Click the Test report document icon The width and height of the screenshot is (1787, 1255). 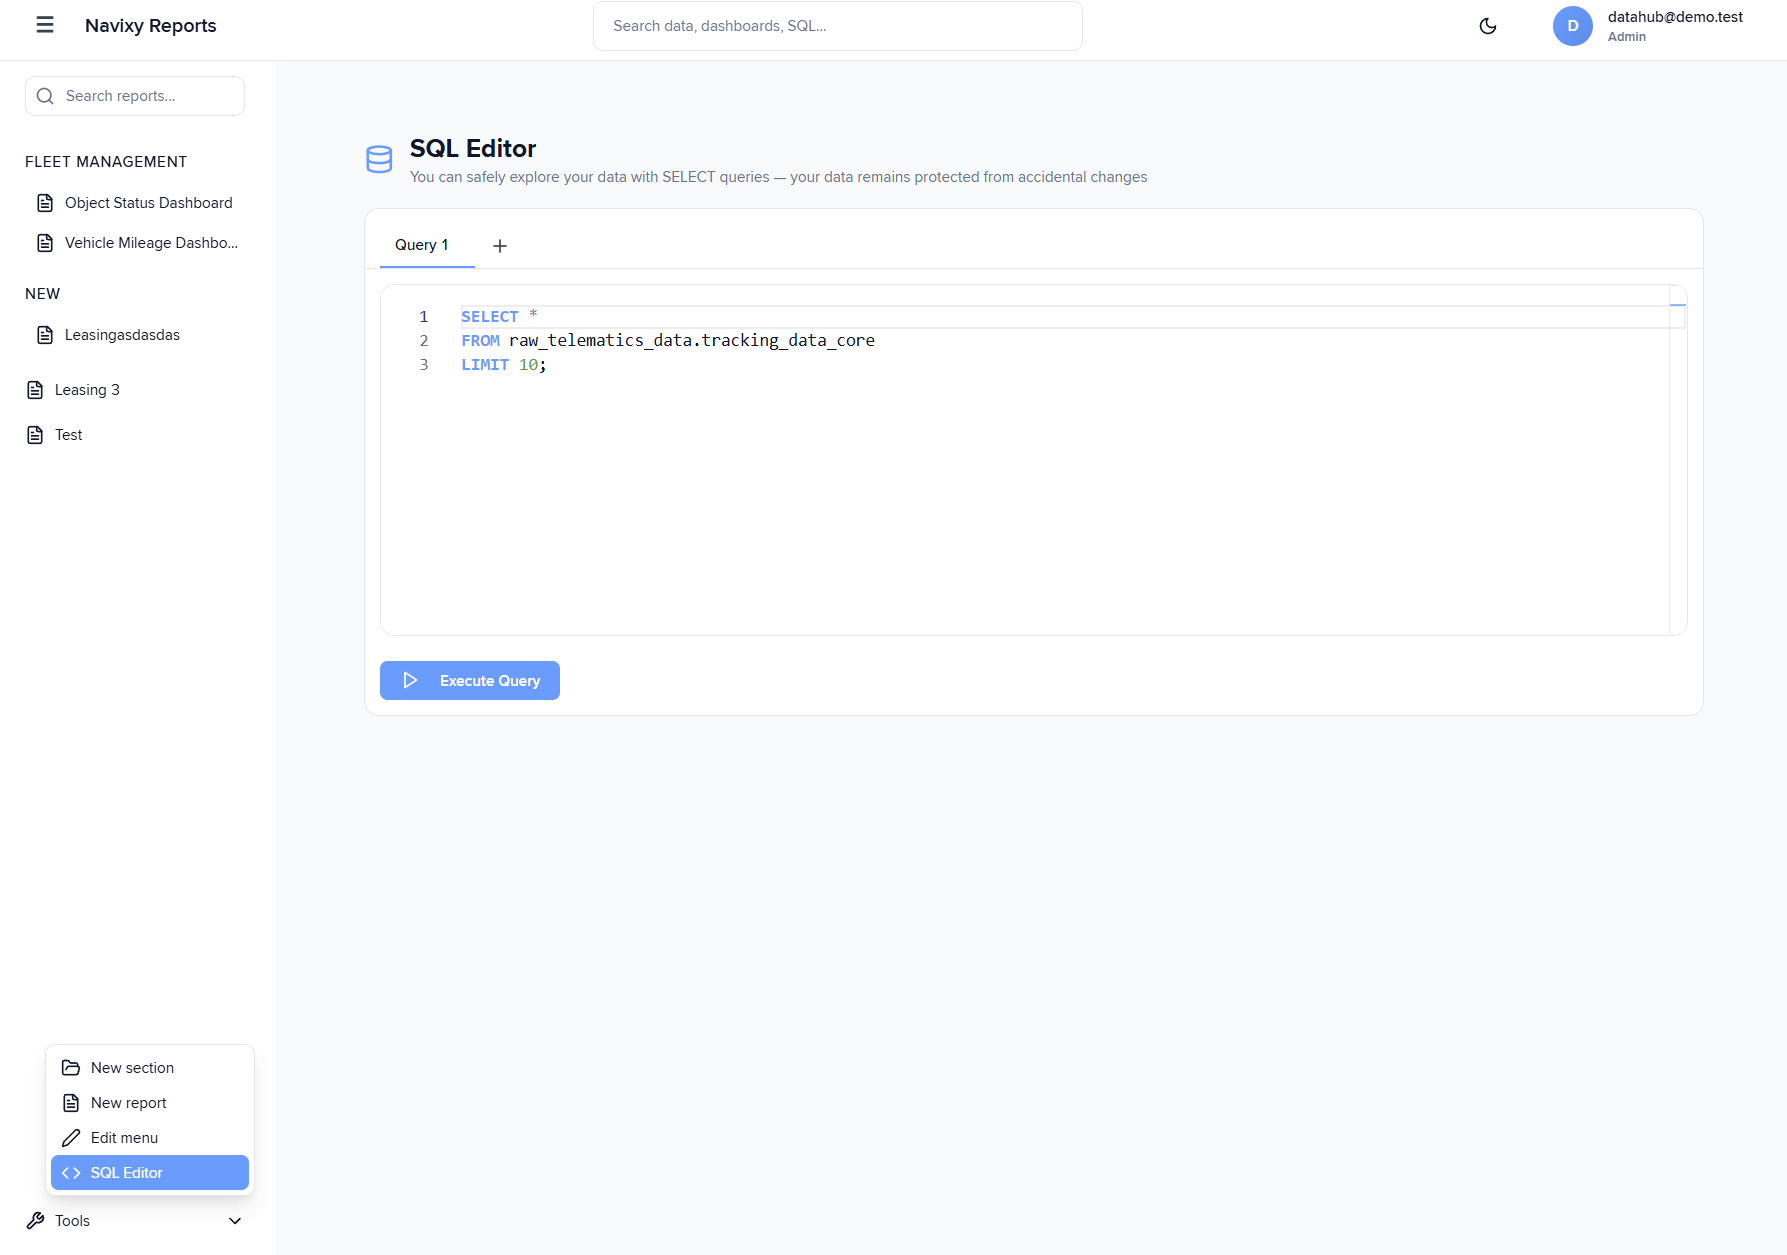35,435
